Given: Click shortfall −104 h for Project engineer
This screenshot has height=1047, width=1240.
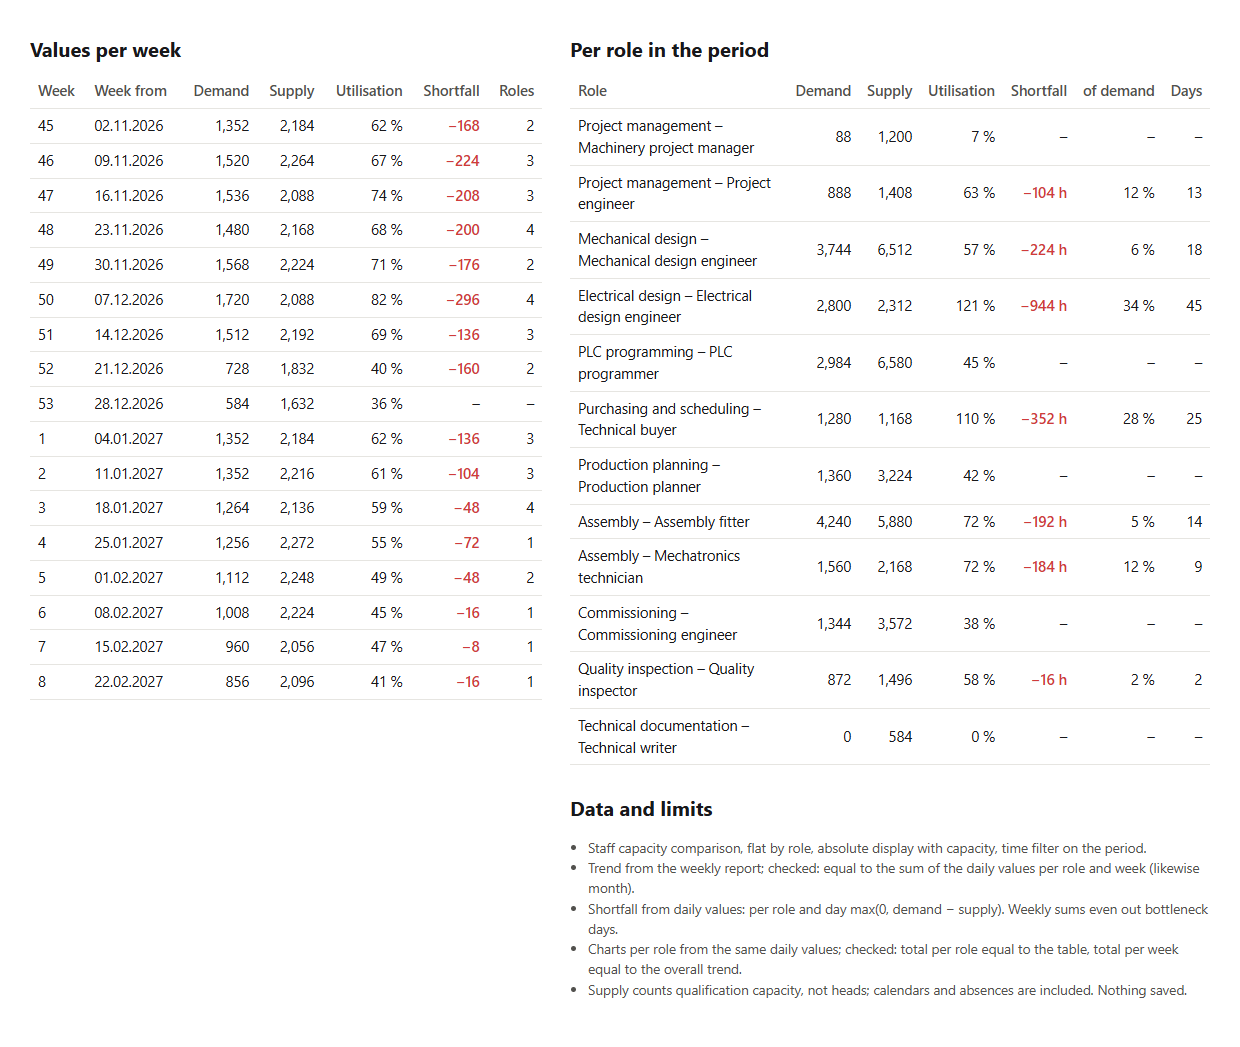Looking at the screenshot, I should tap(1044, 193).
